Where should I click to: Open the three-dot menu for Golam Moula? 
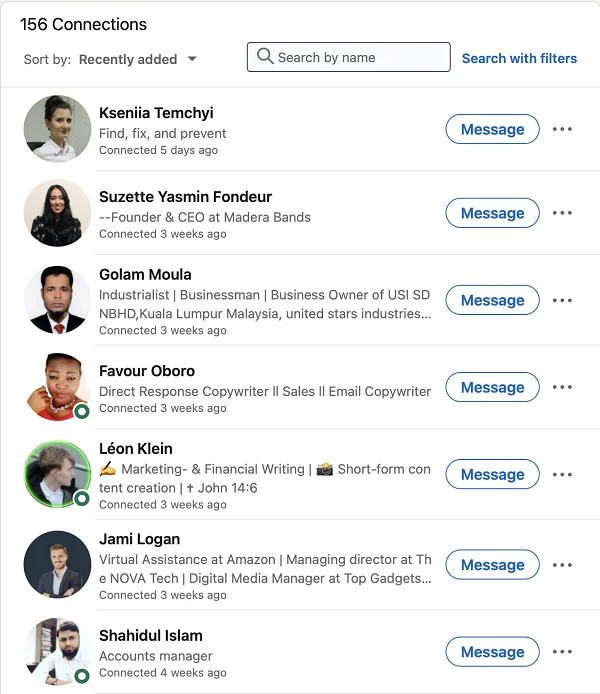[562, 300]
